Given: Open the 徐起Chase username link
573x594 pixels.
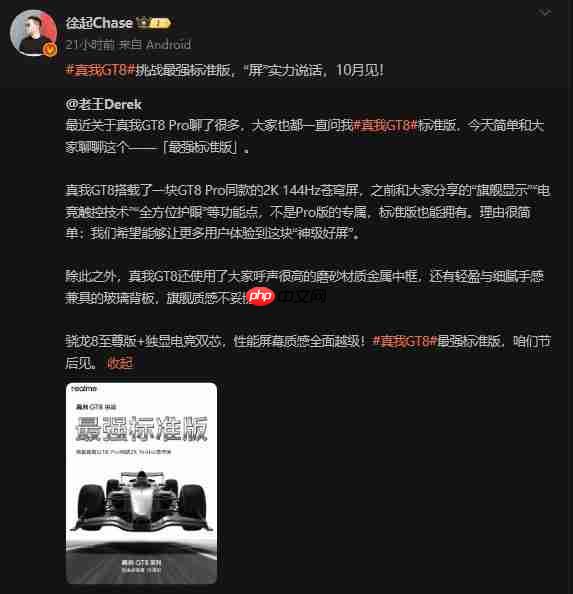Looking at the screenshot, I should click(x=99, y=23).
